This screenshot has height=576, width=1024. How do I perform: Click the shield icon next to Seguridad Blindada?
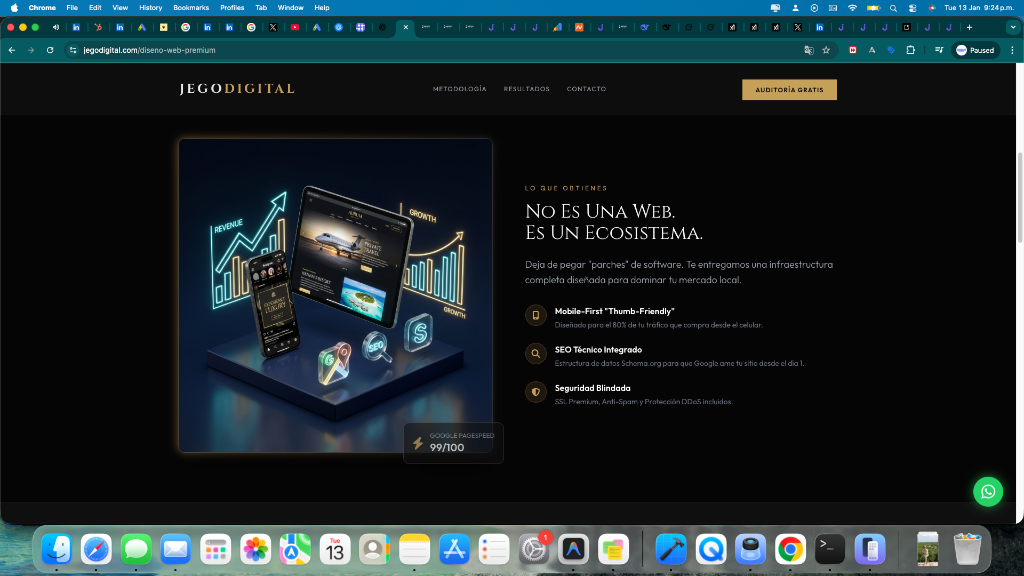coord(535,392)
